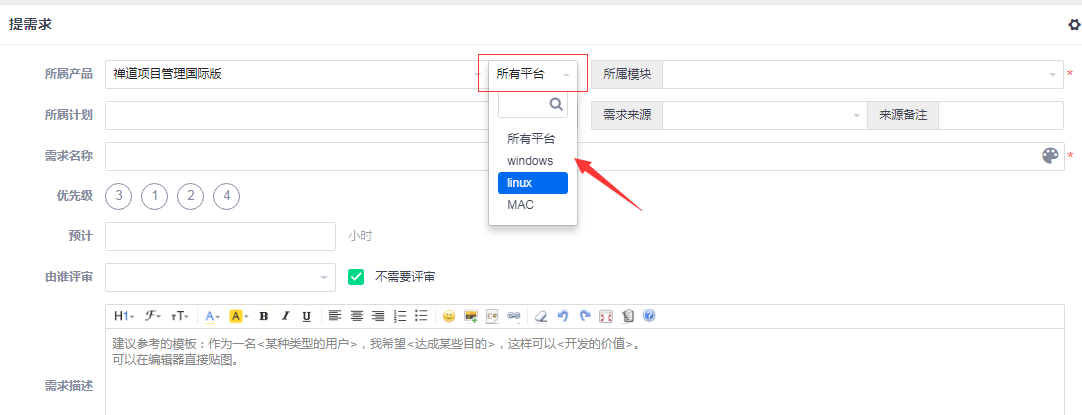Insert bulleted list
1082x415 pixels.
[x=422, y=316]
